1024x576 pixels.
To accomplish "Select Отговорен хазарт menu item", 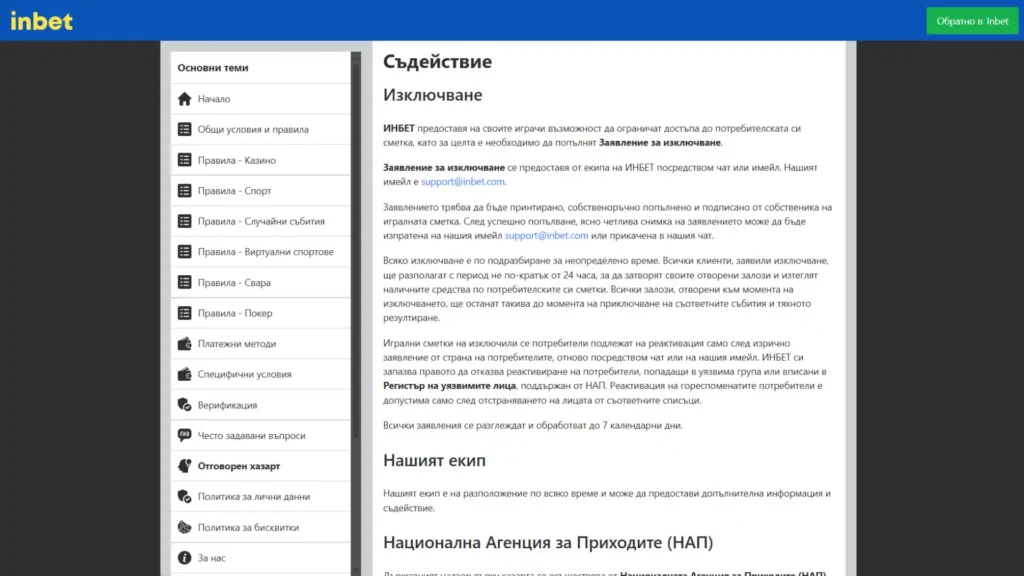I will (x=261, y=466).
